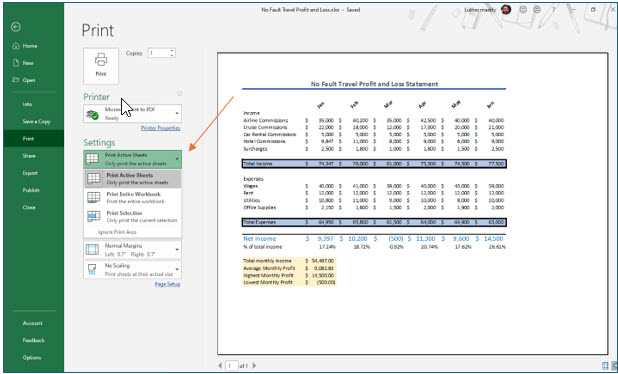The image size is (618, 374).
Task: Click the smiley feedback icon
Action: pos(523,9)
